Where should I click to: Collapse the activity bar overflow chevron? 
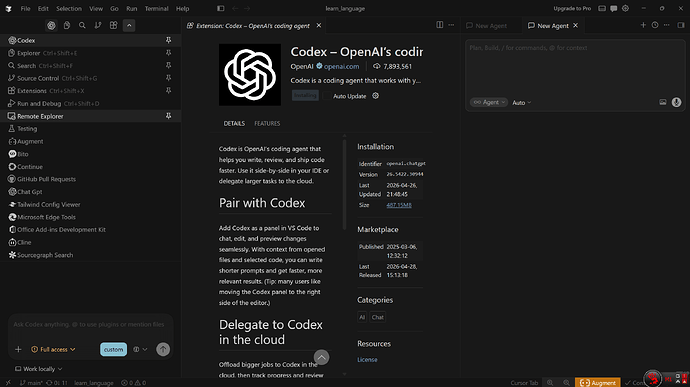129,26
